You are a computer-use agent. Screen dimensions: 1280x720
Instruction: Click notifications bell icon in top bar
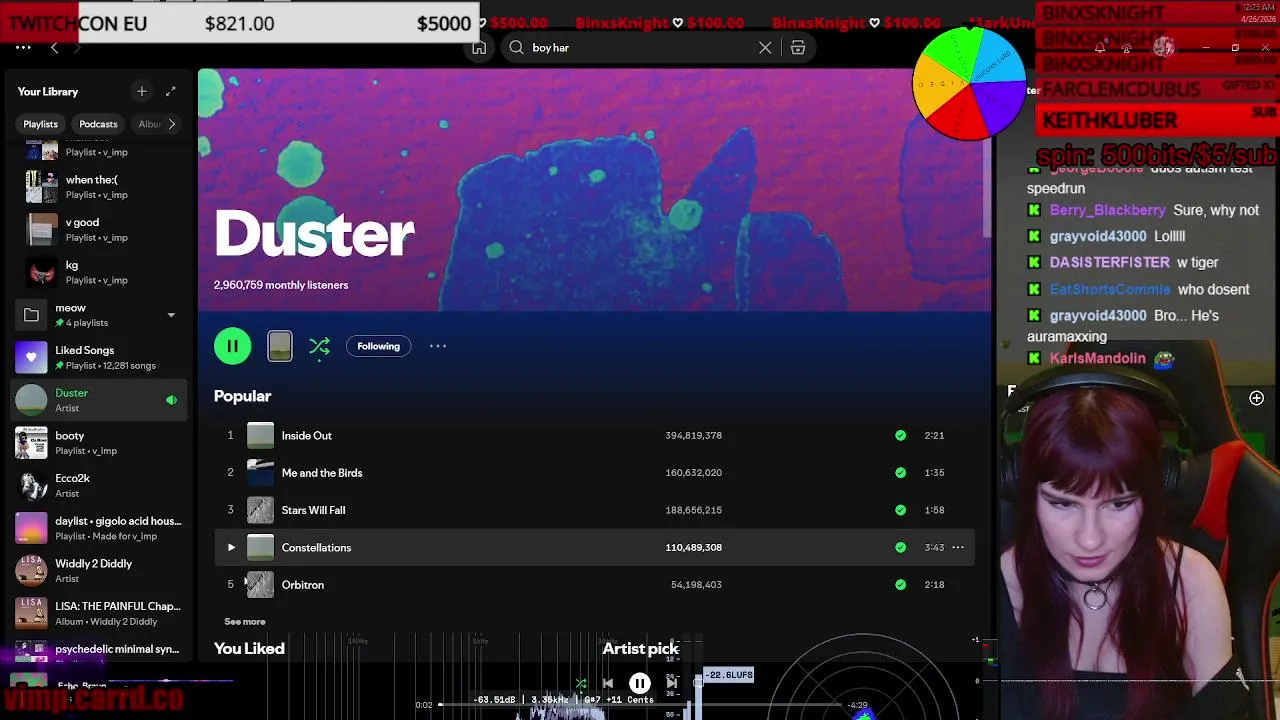pos(1100,47)
